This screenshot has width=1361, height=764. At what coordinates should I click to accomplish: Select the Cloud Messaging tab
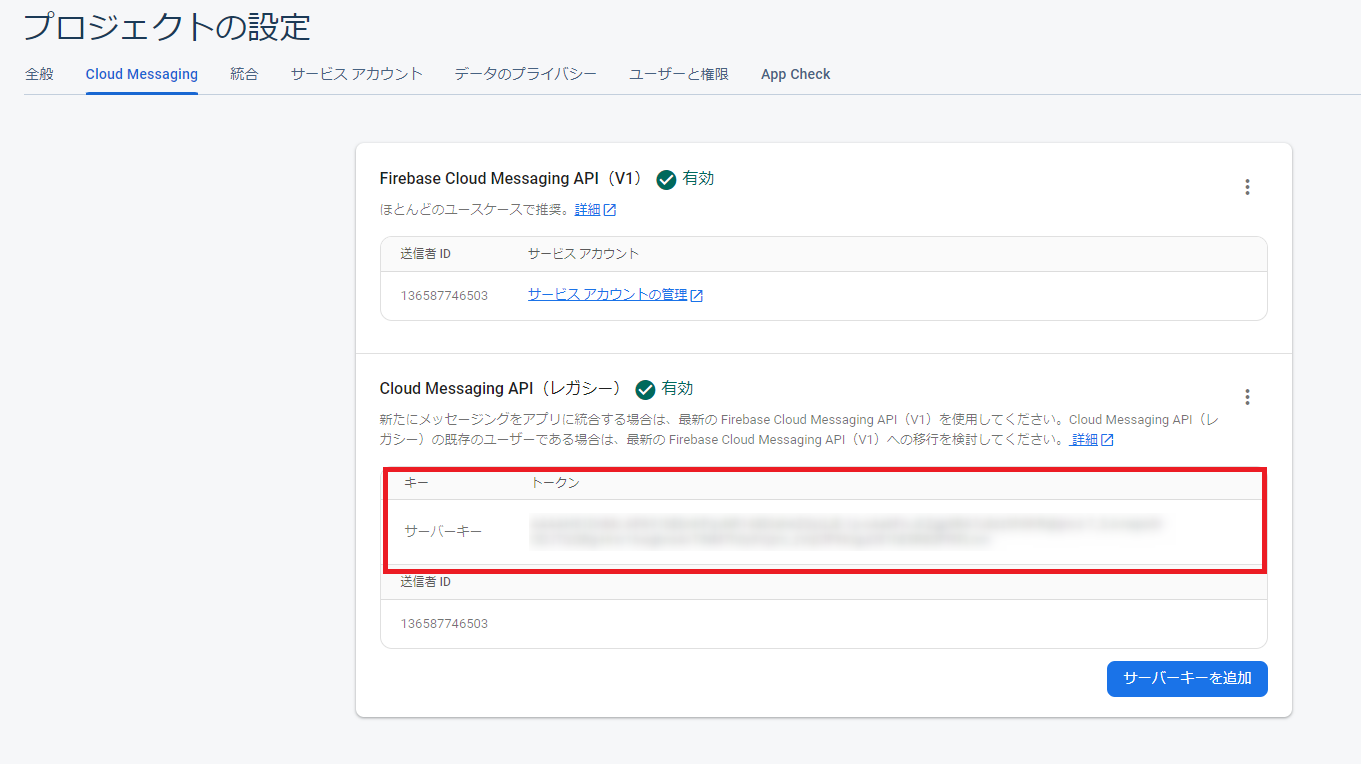pos(142,74)
